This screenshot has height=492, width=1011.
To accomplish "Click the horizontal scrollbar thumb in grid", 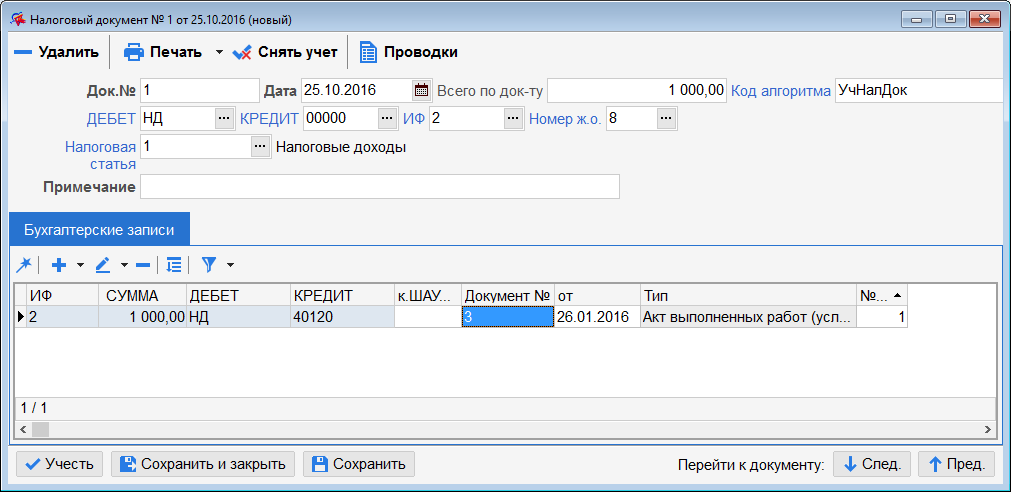I will point(41,429).
